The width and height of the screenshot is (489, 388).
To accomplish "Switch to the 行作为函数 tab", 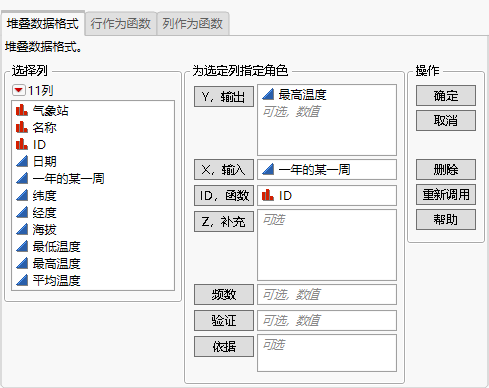I will point(121,24).
